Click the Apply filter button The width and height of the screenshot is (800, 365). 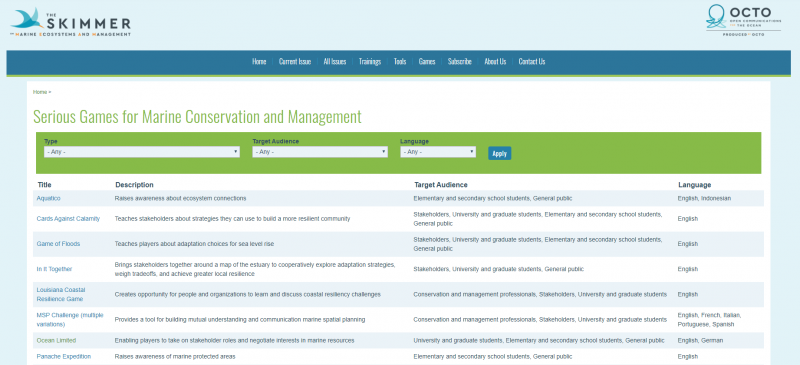(x=499, y=153)
